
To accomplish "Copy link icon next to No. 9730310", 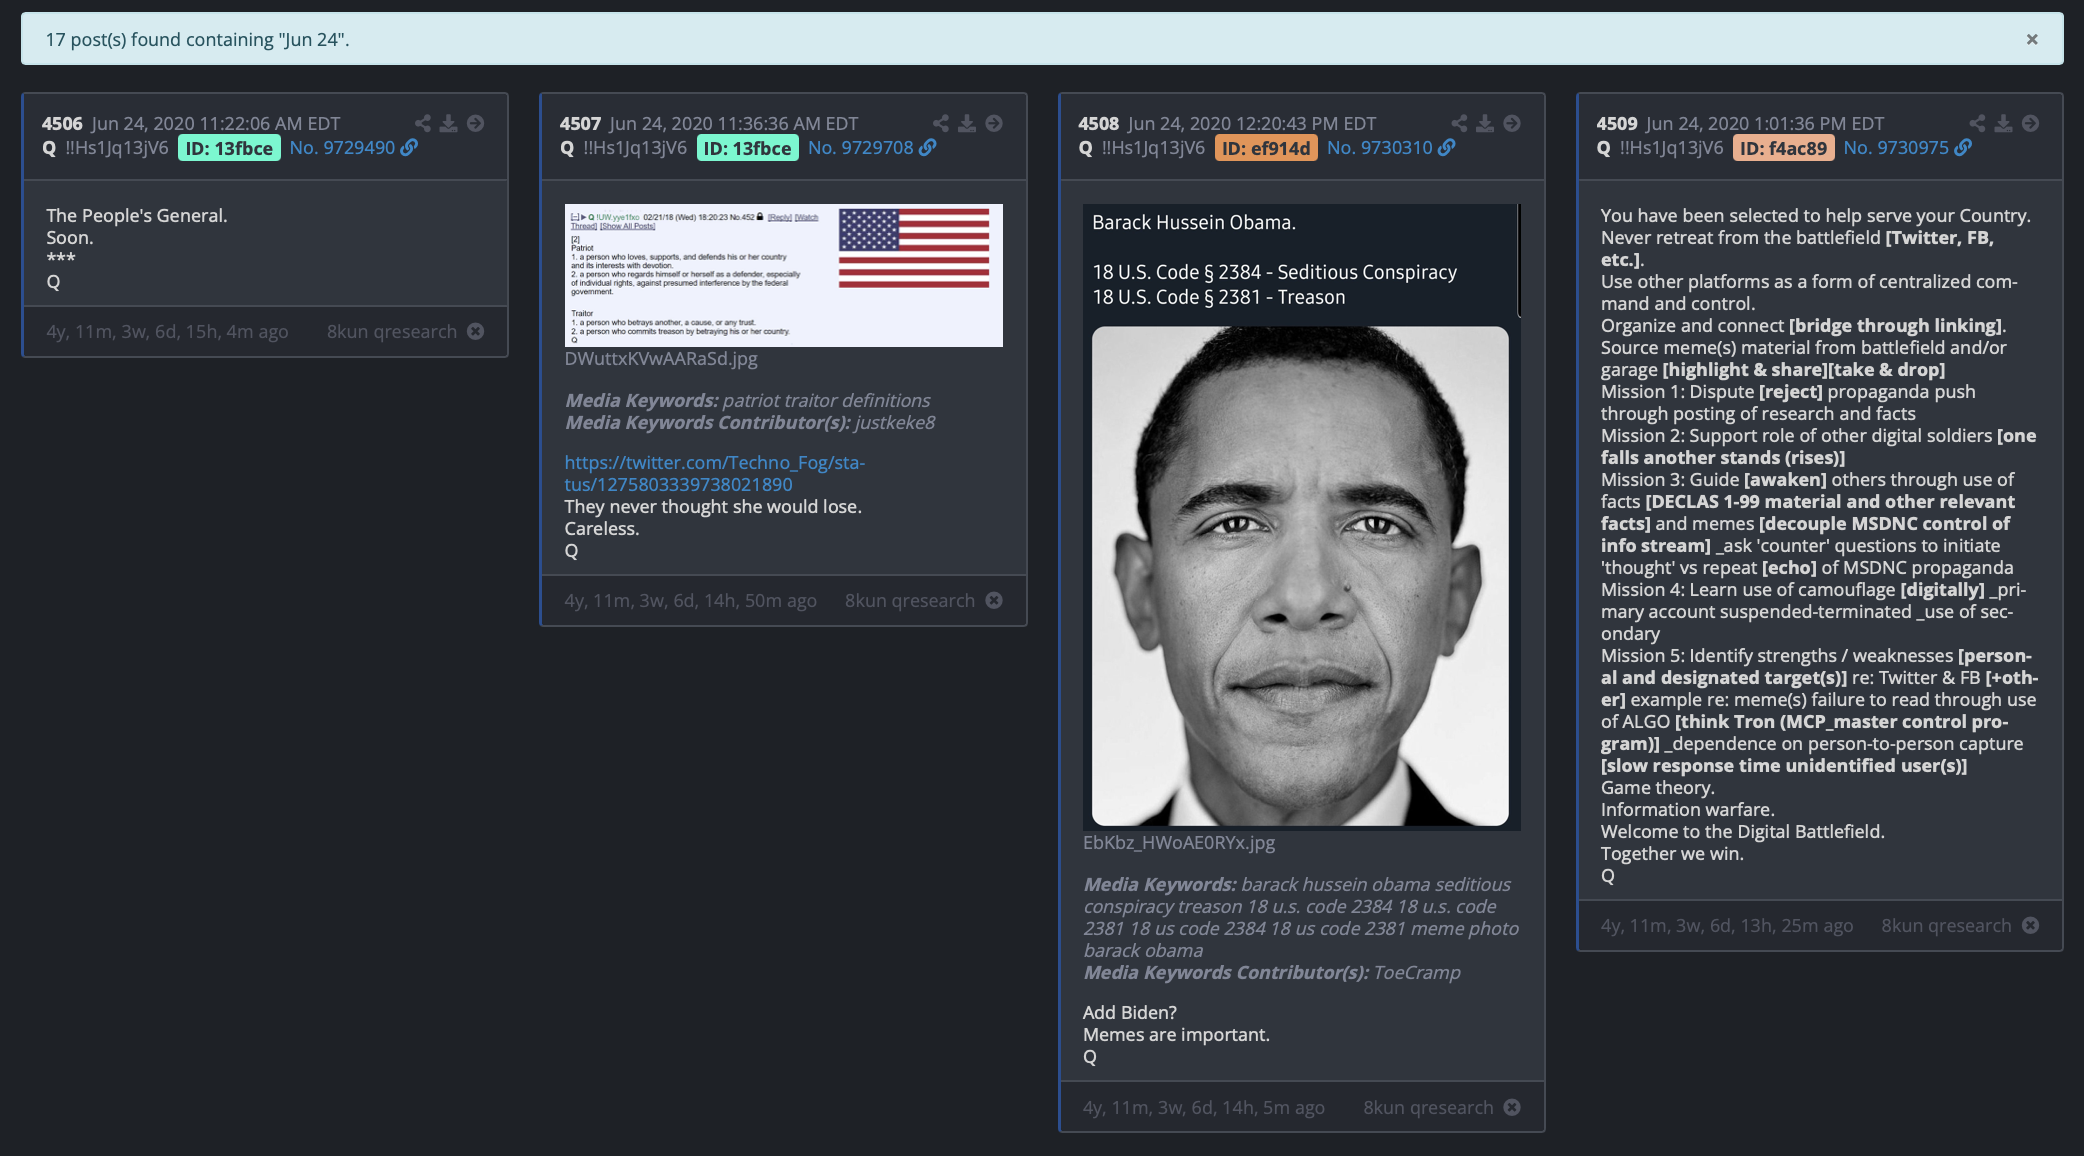I will point(1447,147).
